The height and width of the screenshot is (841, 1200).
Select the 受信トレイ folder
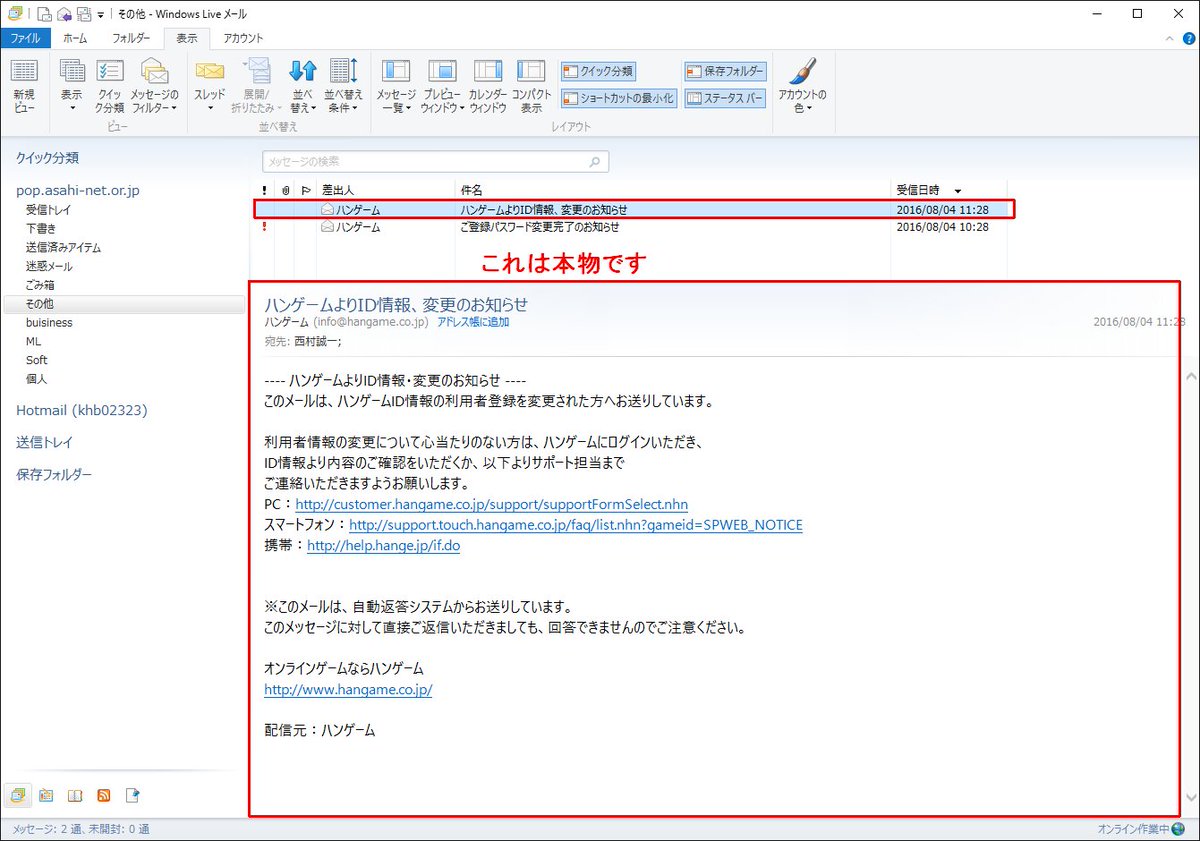point(49,210)
